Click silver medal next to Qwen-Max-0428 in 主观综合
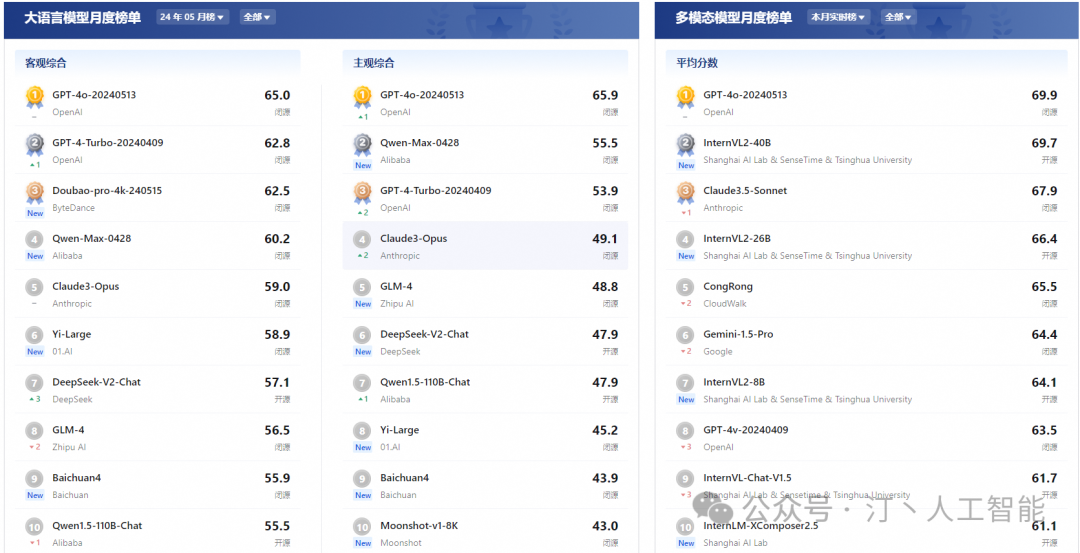1080x553 pixels. 362,145
